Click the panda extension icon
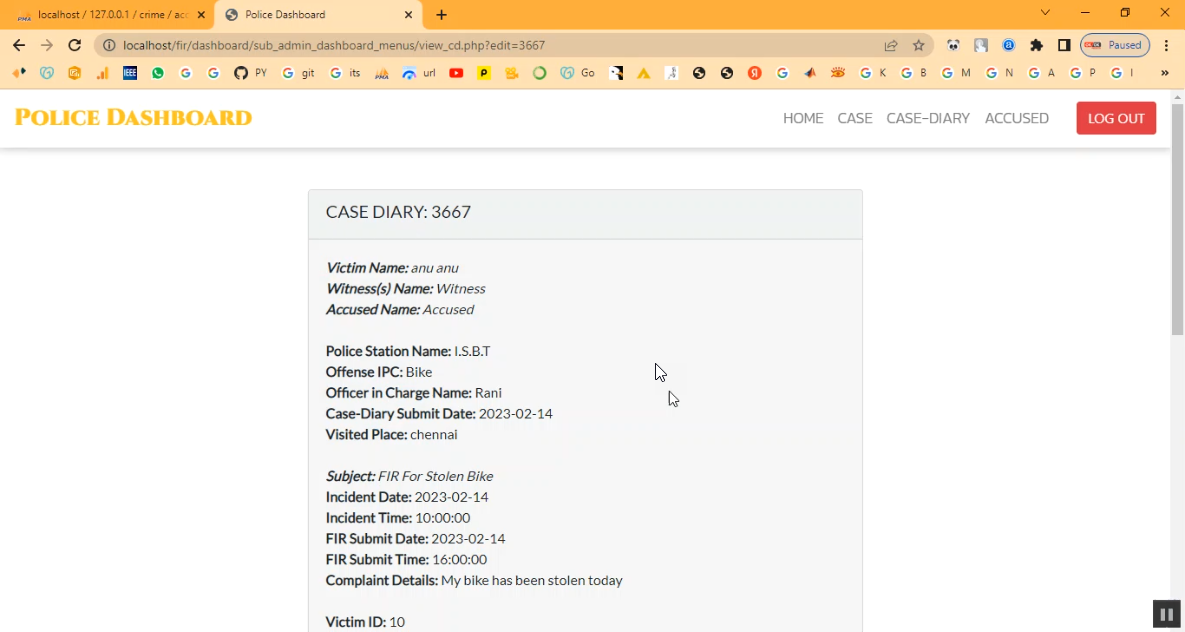The height and width of the screenshot is (632, 1185). [x=953, y=45]
